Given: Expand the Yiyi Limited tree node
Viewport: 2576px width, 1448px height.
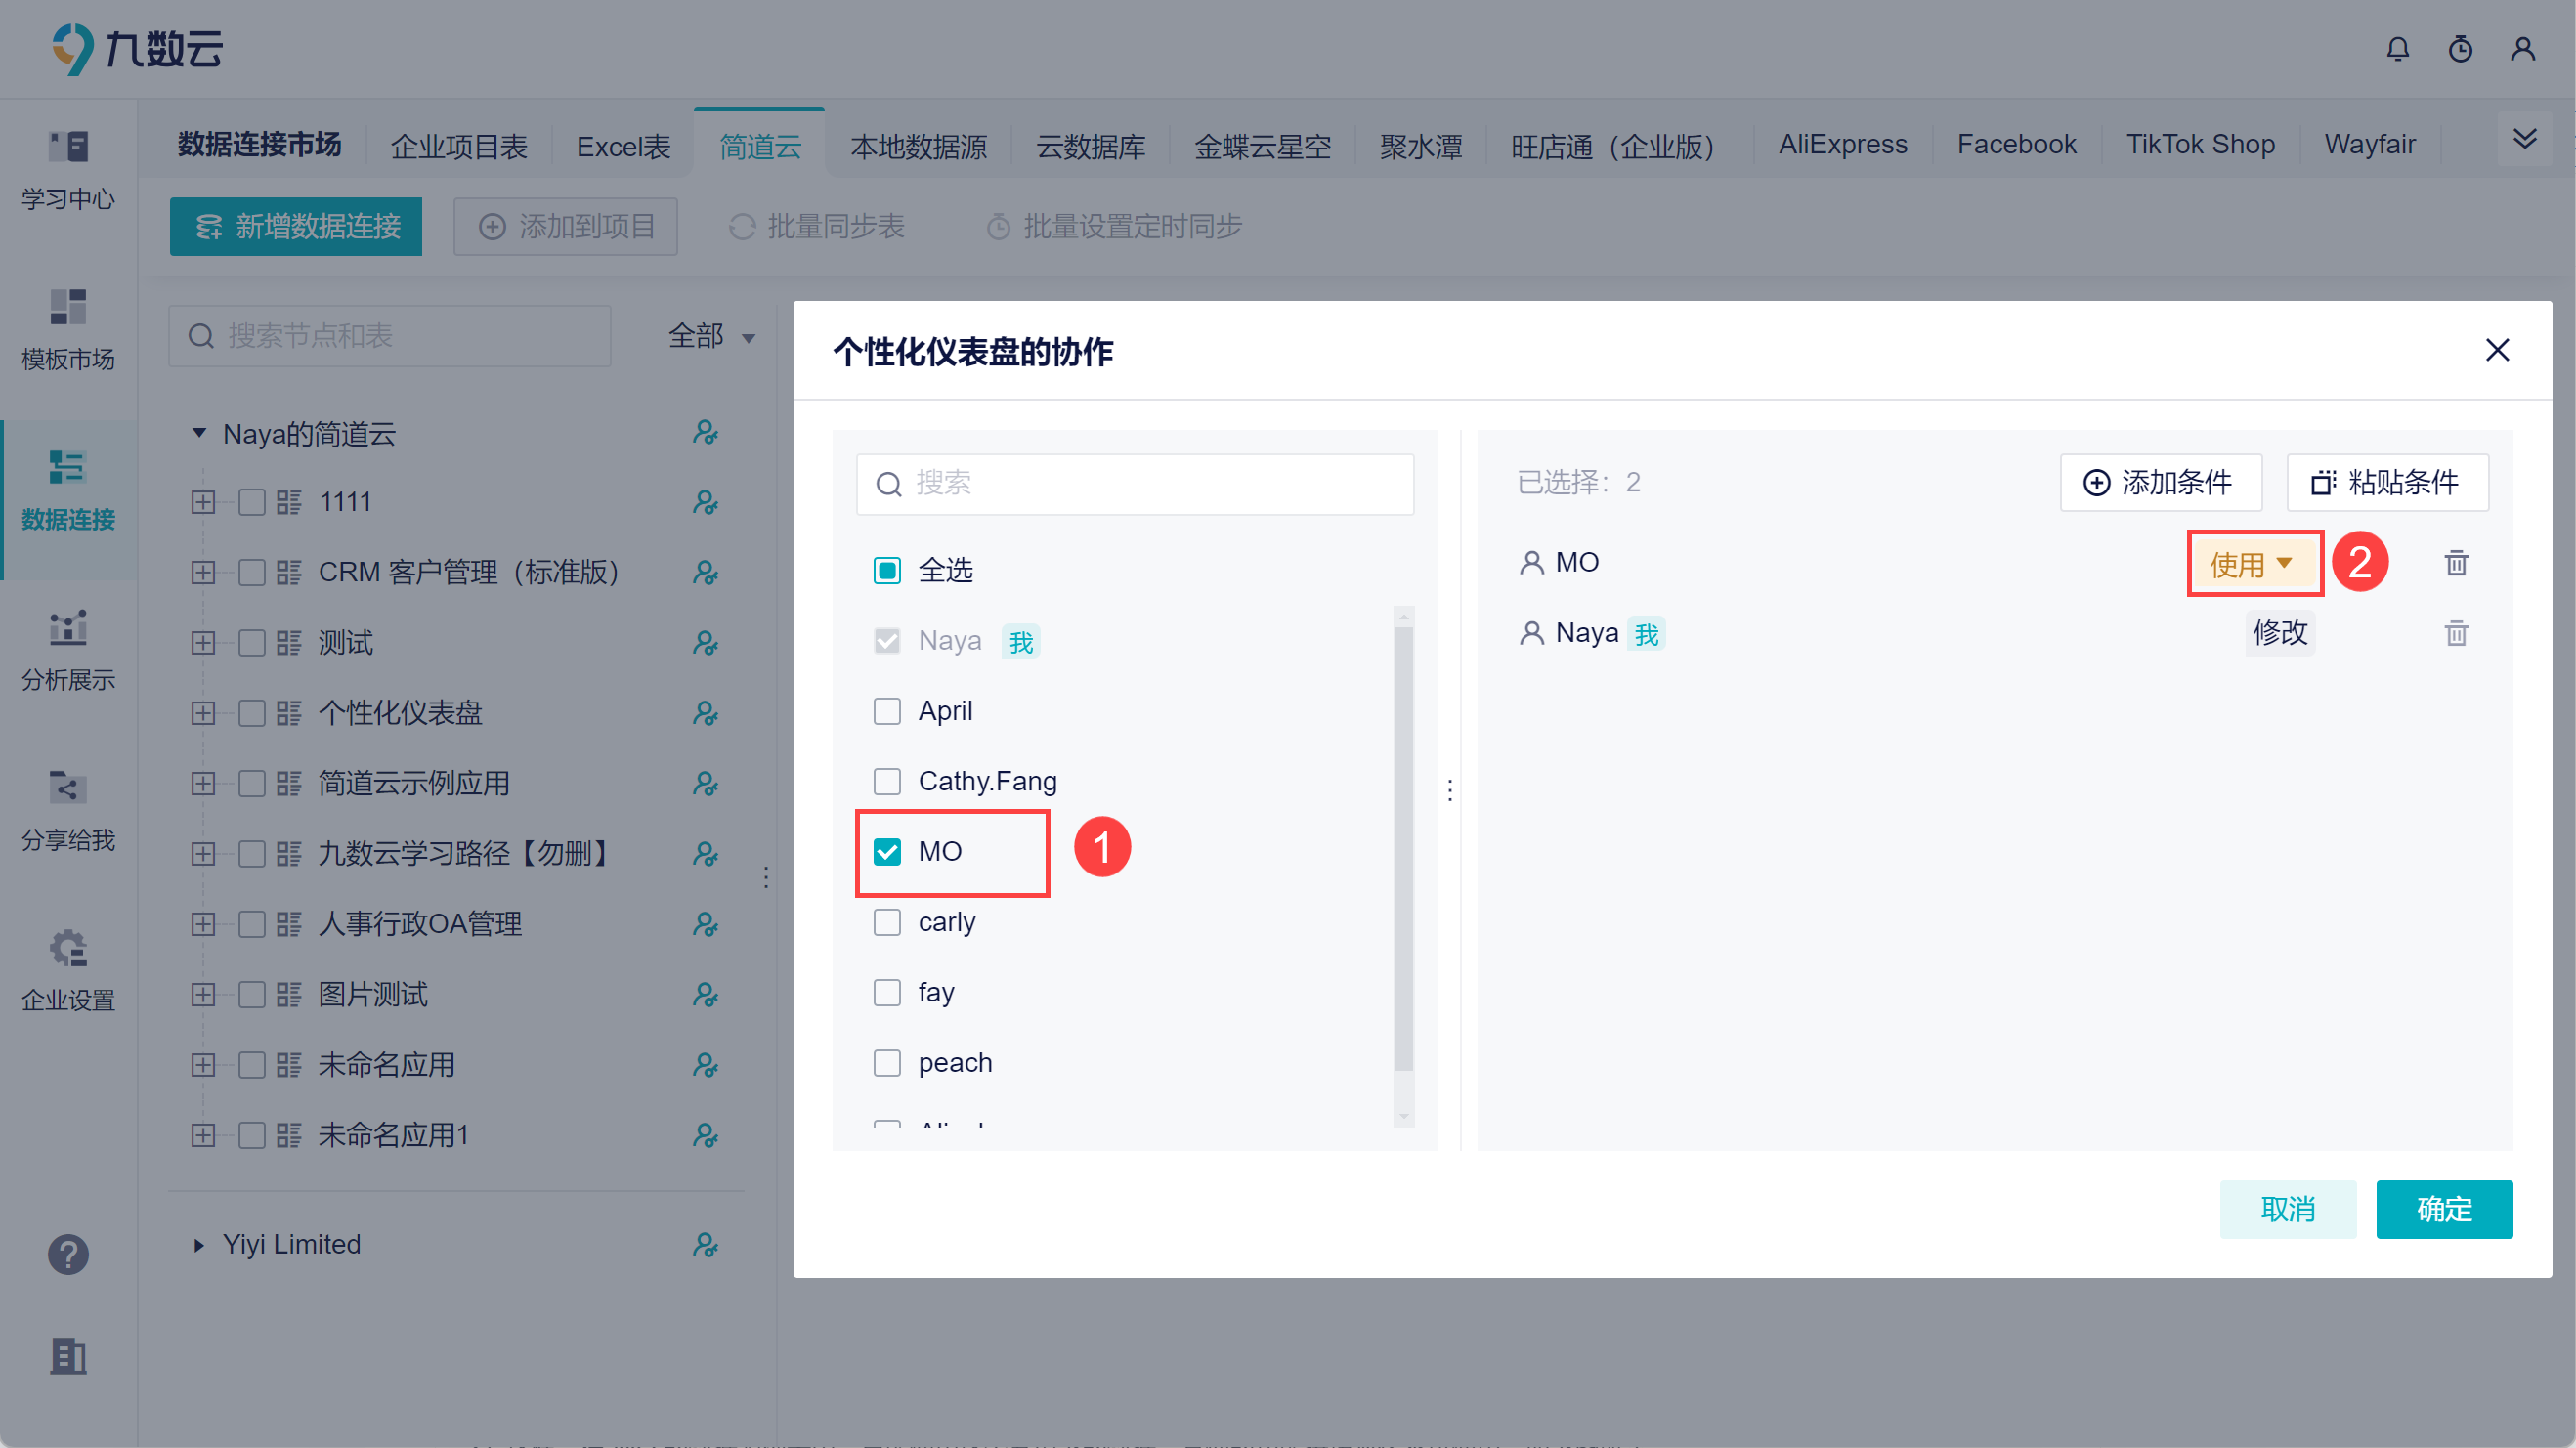Looking at the screenshot, I should tap(199, 1244).
